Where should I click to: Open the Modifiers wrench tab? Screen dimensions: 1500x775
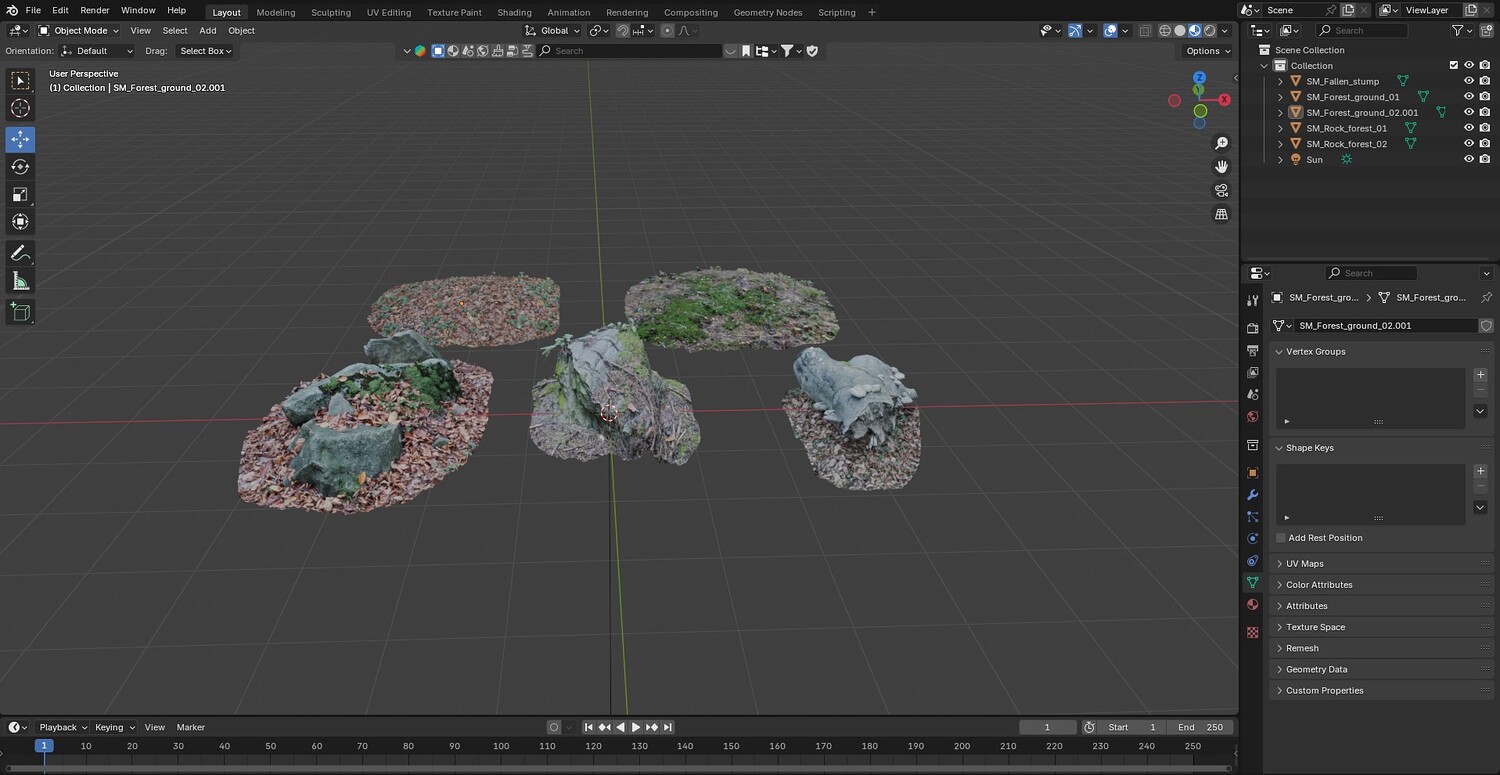[1252, 495]
